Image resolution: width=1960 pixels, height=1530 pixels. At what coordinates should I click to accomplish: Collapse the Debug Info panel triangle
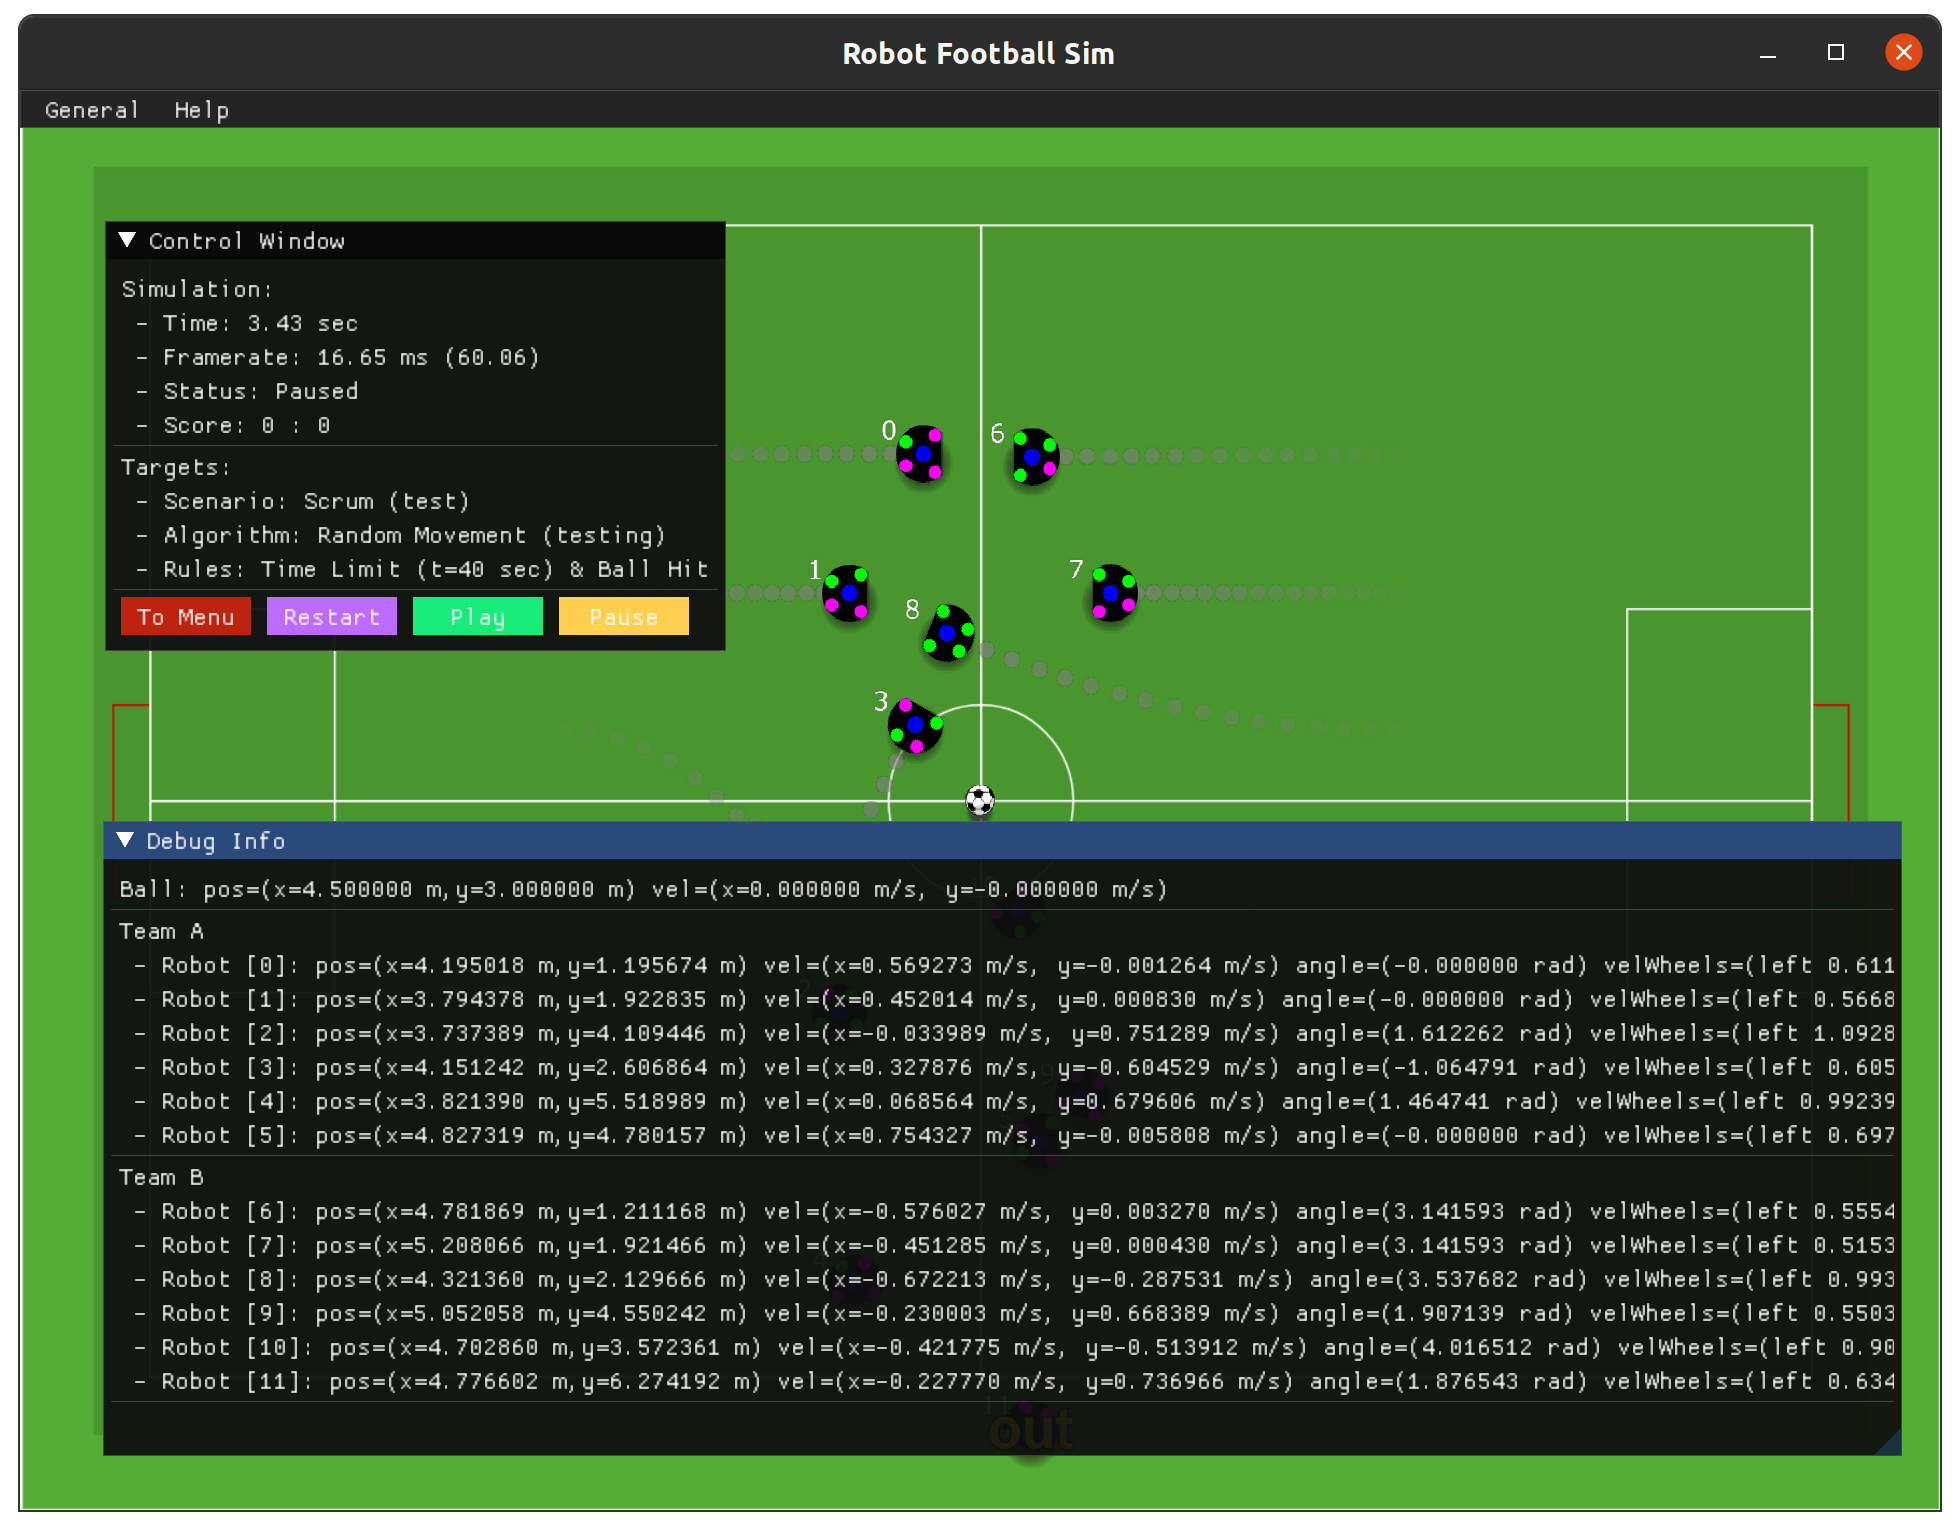125,840
